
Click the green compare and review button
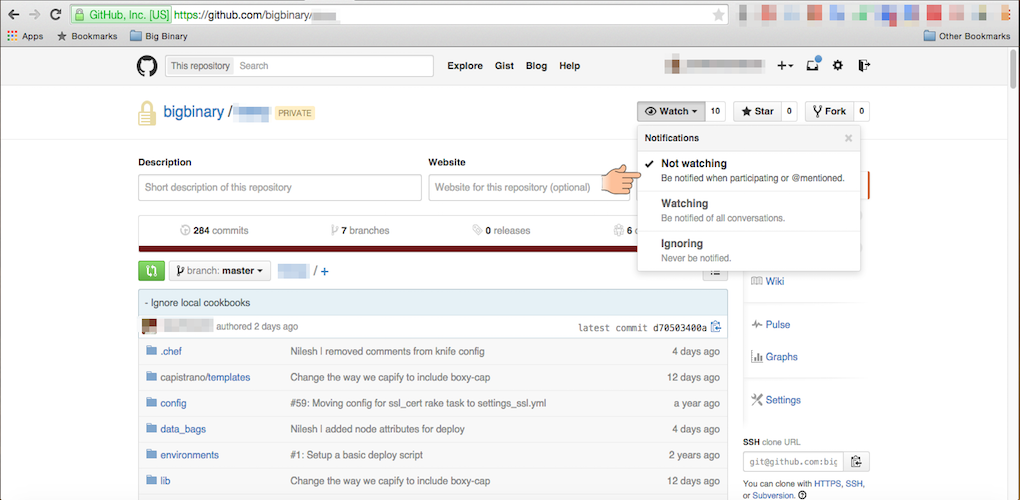[152, 270]
